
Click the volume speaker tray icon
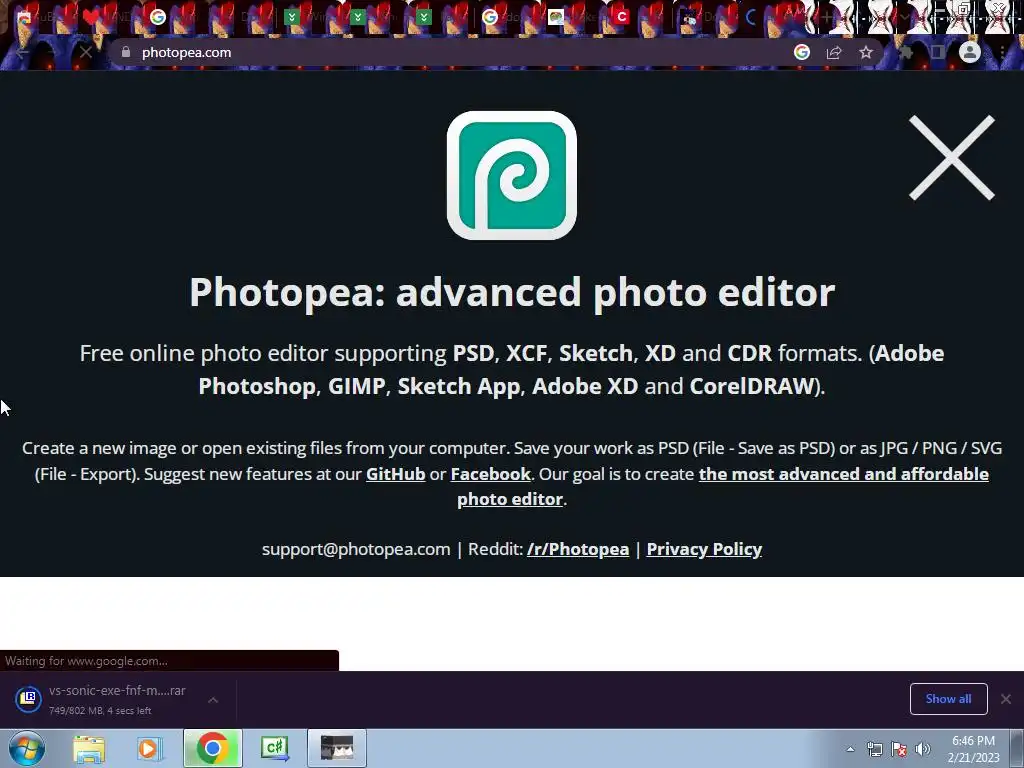[922, 749]
